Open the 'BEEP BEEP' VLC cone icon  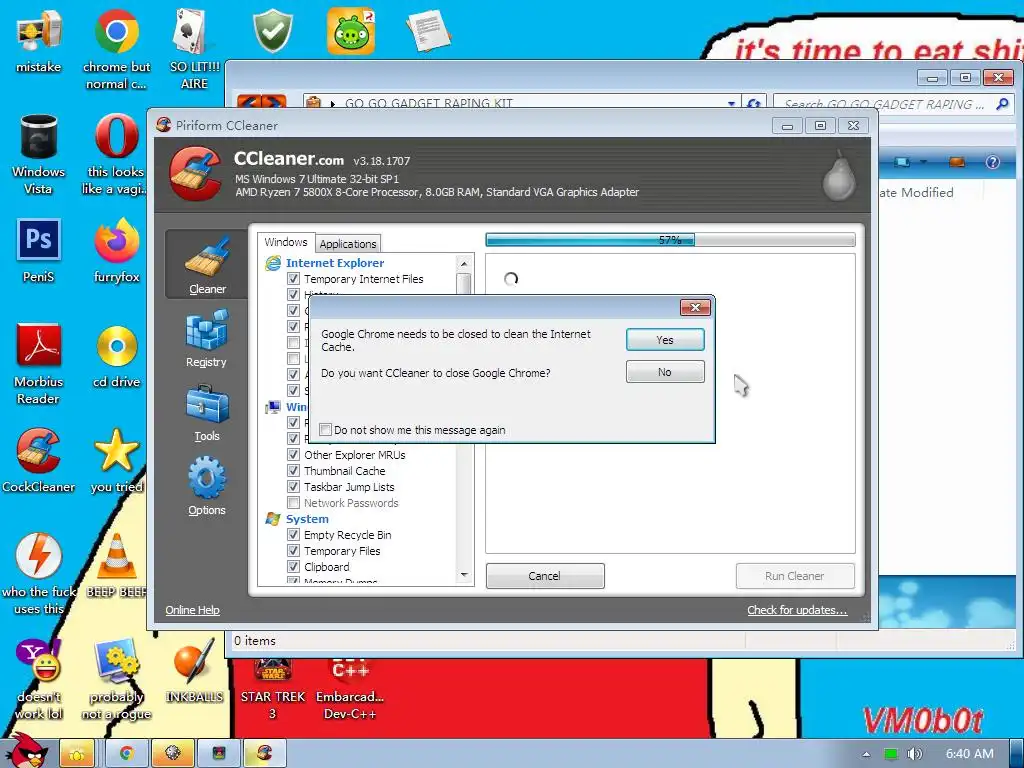pyautogui.click(x=116, y=566)
